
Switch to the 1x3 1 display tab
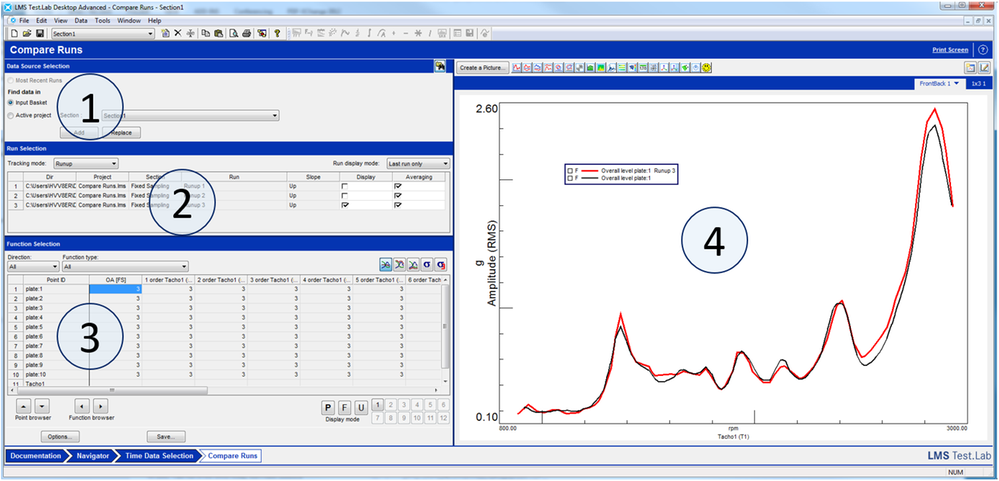tap(978, 83)
